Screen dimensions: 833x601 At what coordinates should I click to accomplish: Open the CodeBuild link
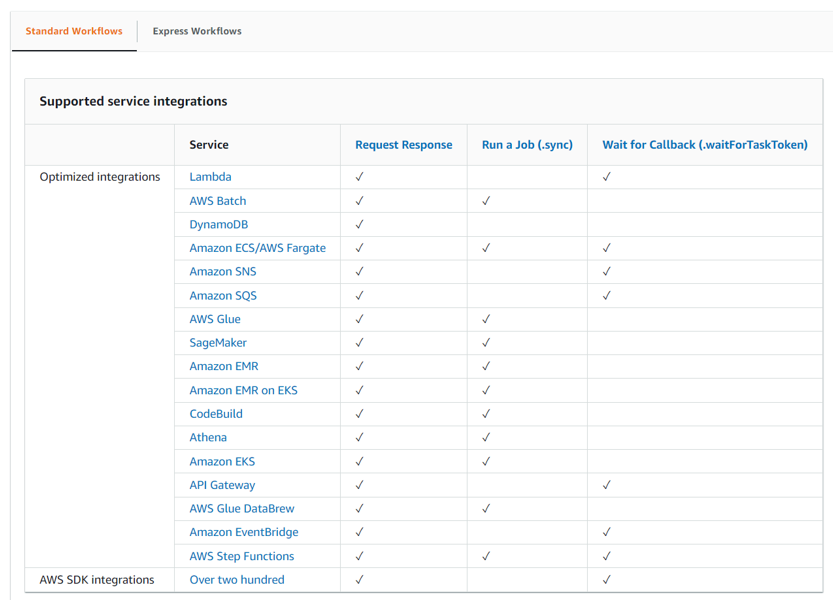pyautogui.click(x=215, y=413)
